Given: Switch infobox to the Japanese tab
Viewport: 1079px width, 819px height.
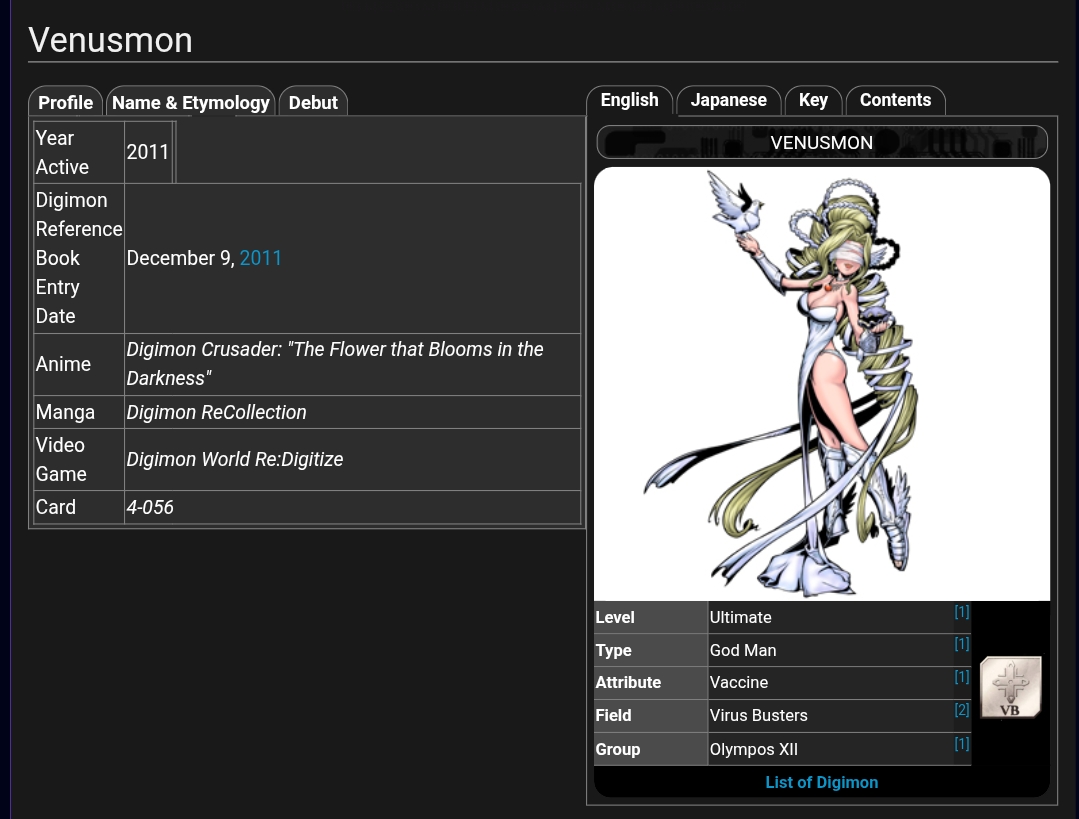Looking at the screenshot, I should pos(729,100).
